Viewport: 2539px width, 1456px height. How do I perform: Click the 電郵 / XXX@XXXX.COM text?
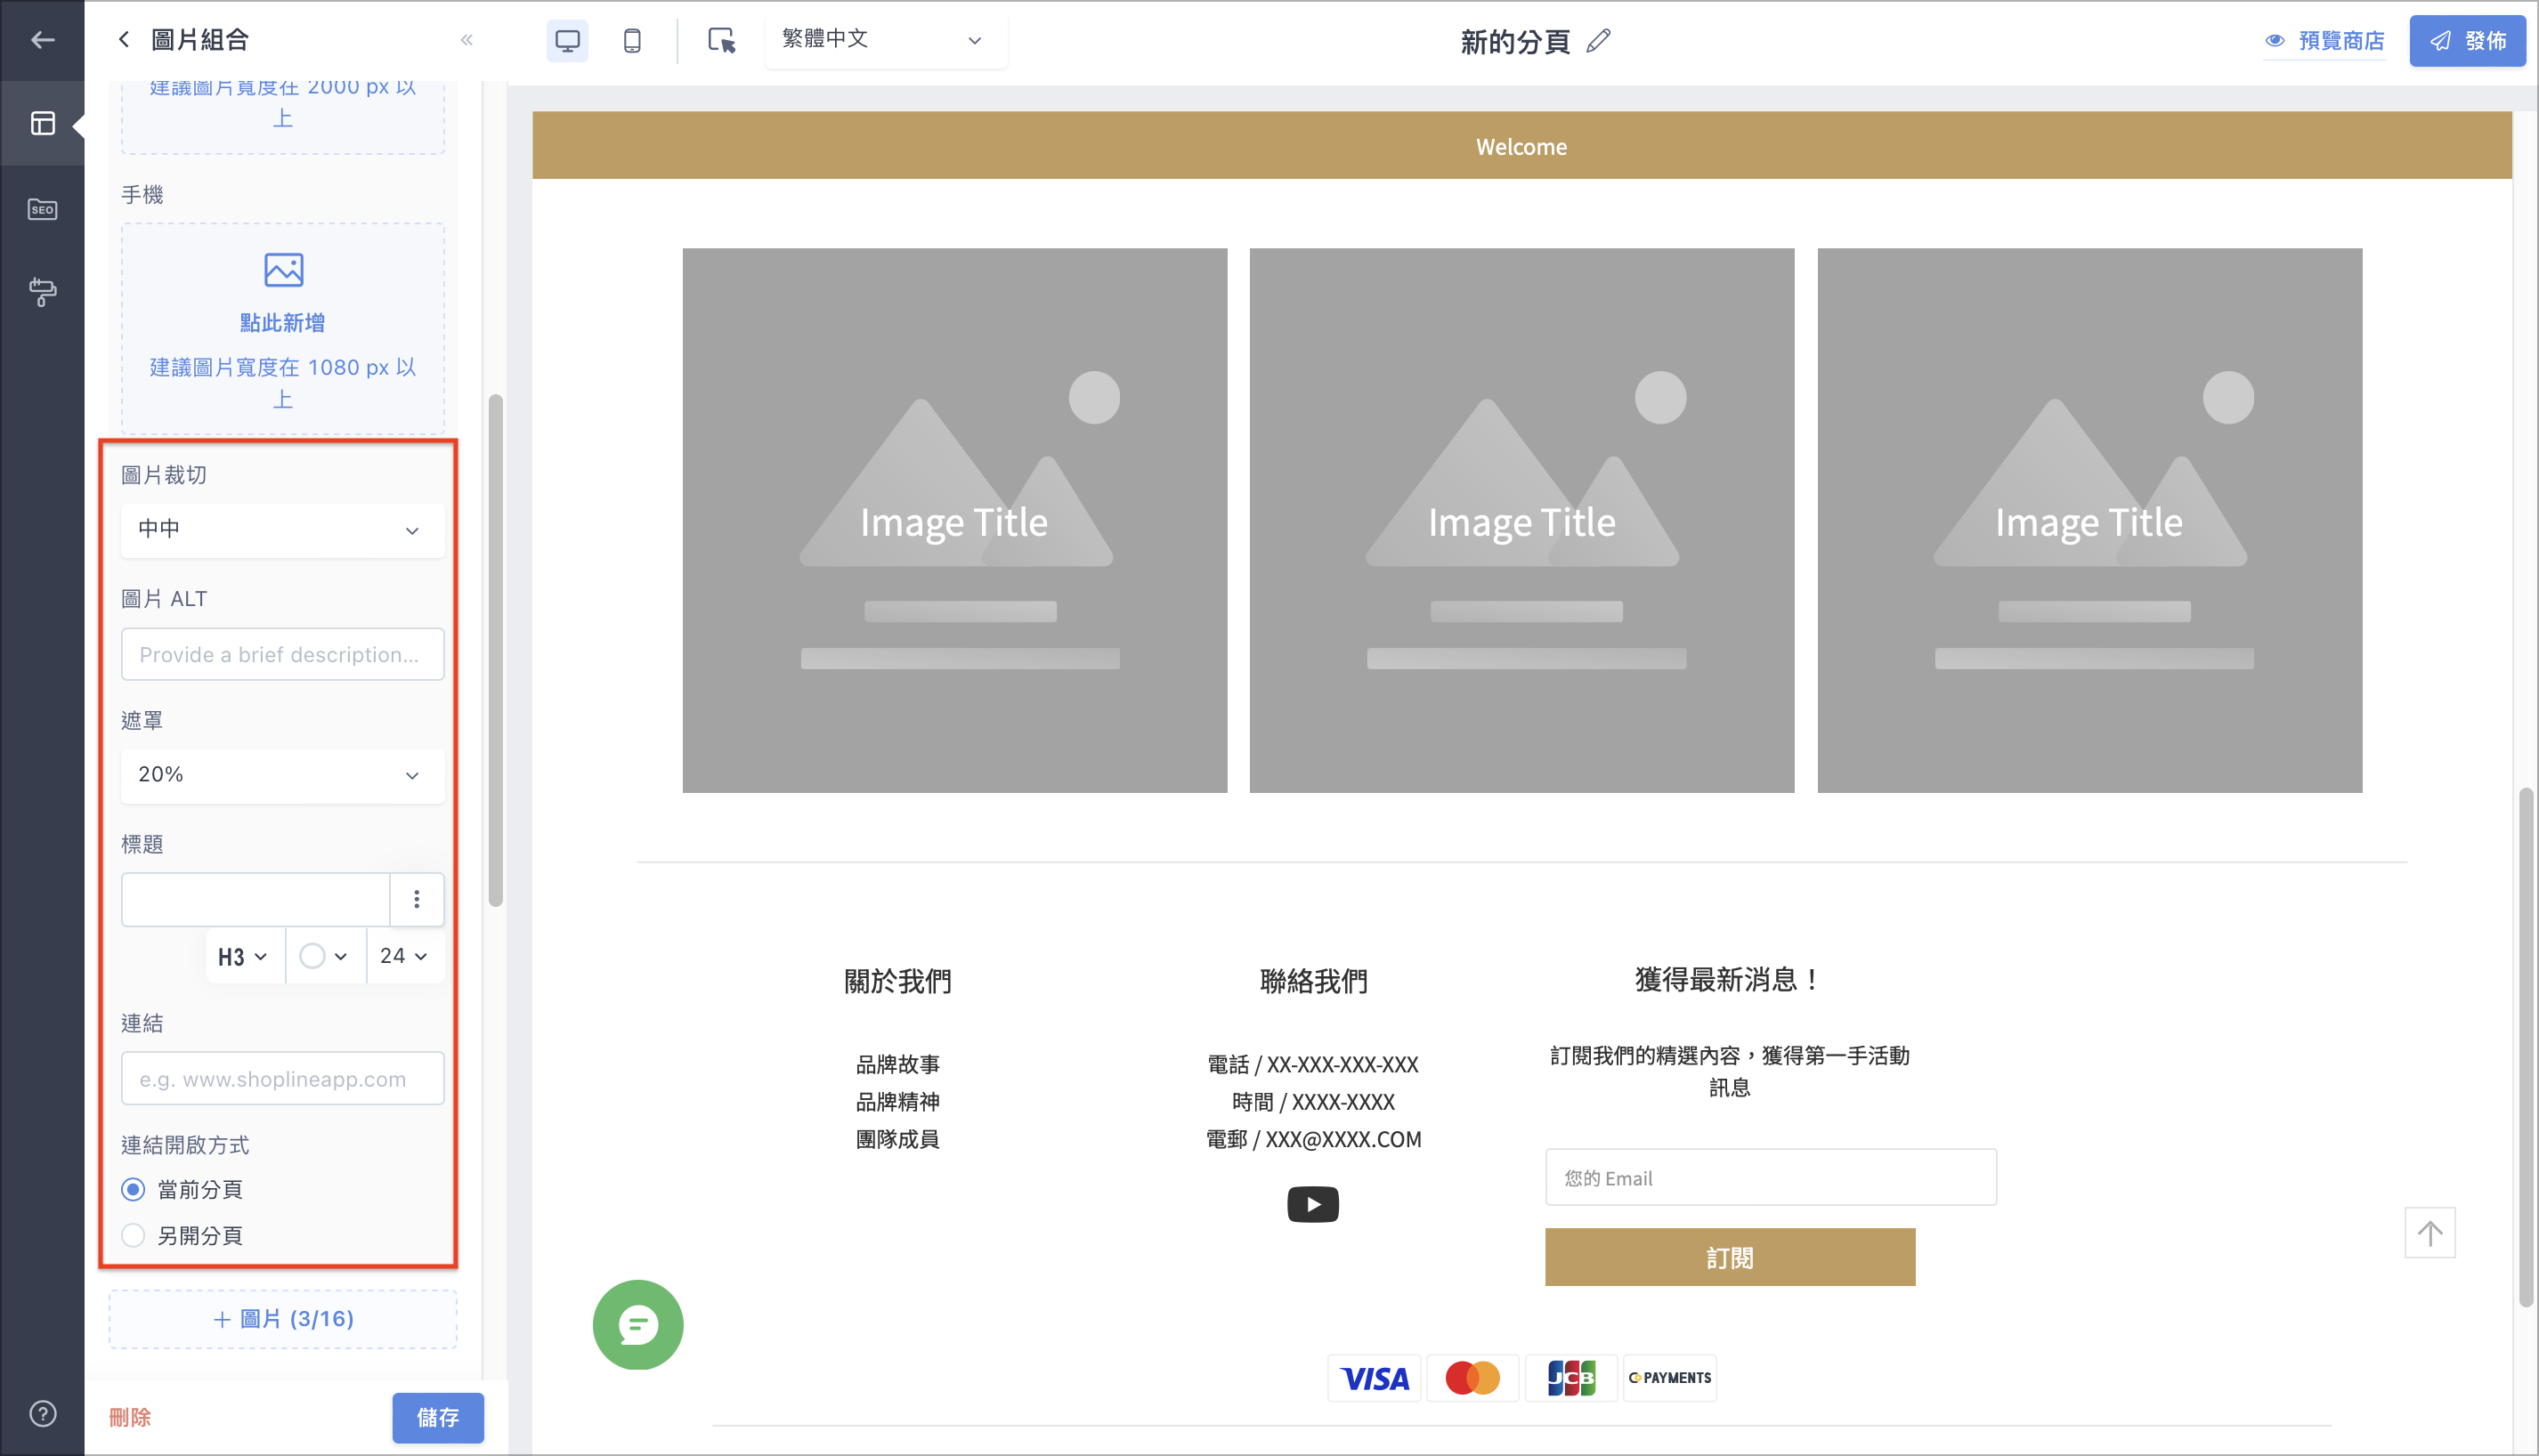(1313, 1139)
